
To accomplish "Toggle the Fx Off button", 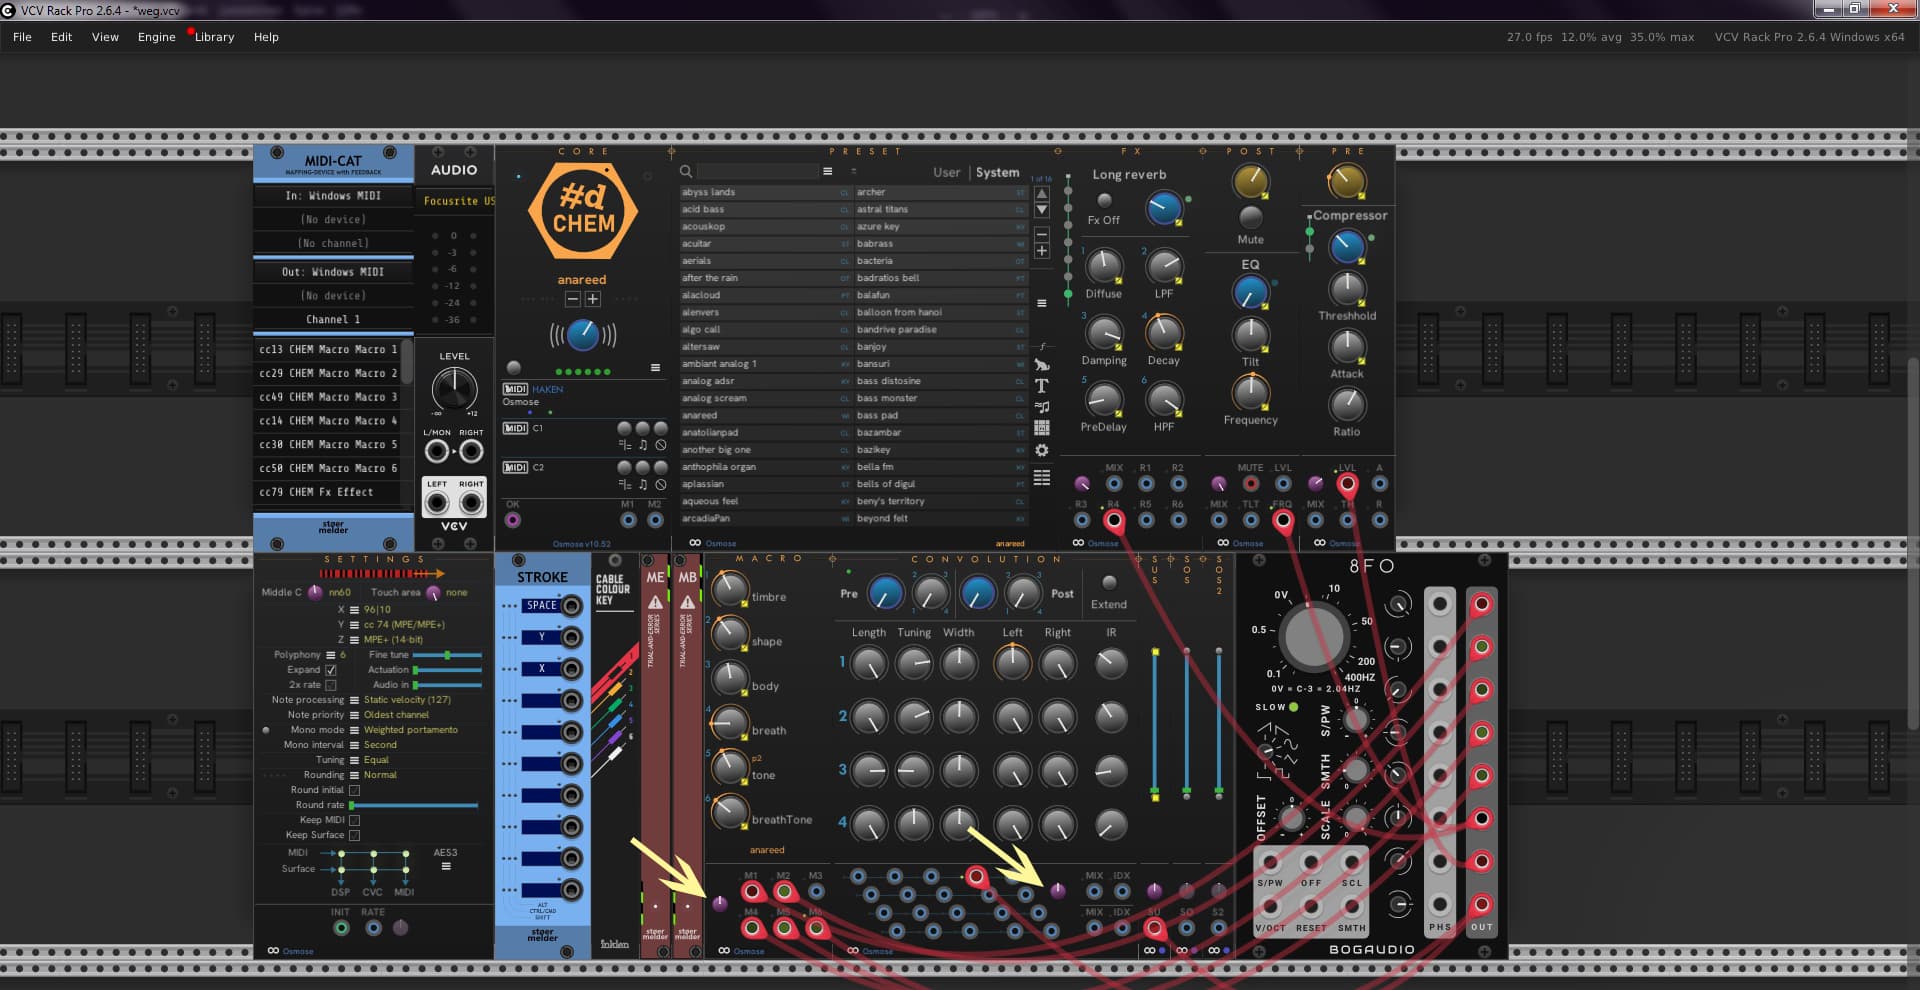I will click(x=1104, y=201).
